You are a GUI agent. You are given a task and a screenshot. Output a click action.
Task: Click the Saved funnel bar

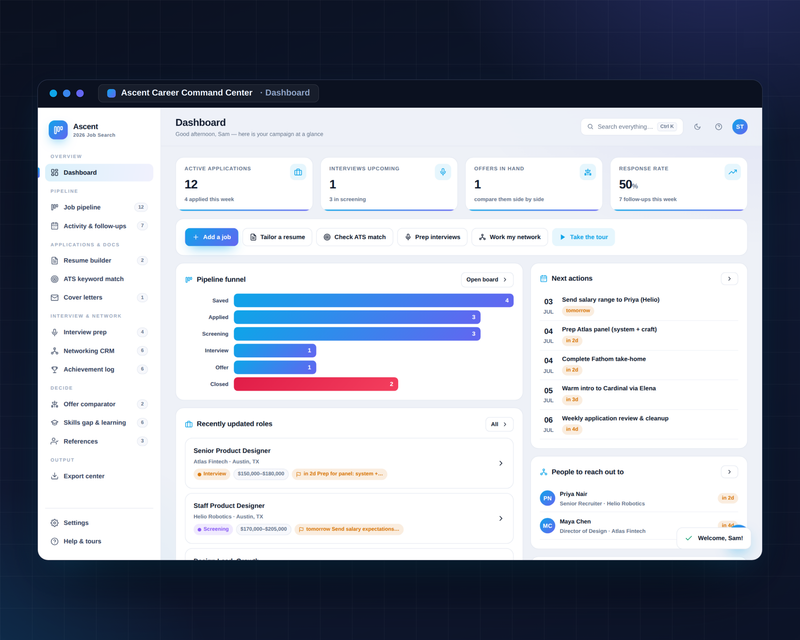point(373,300)
